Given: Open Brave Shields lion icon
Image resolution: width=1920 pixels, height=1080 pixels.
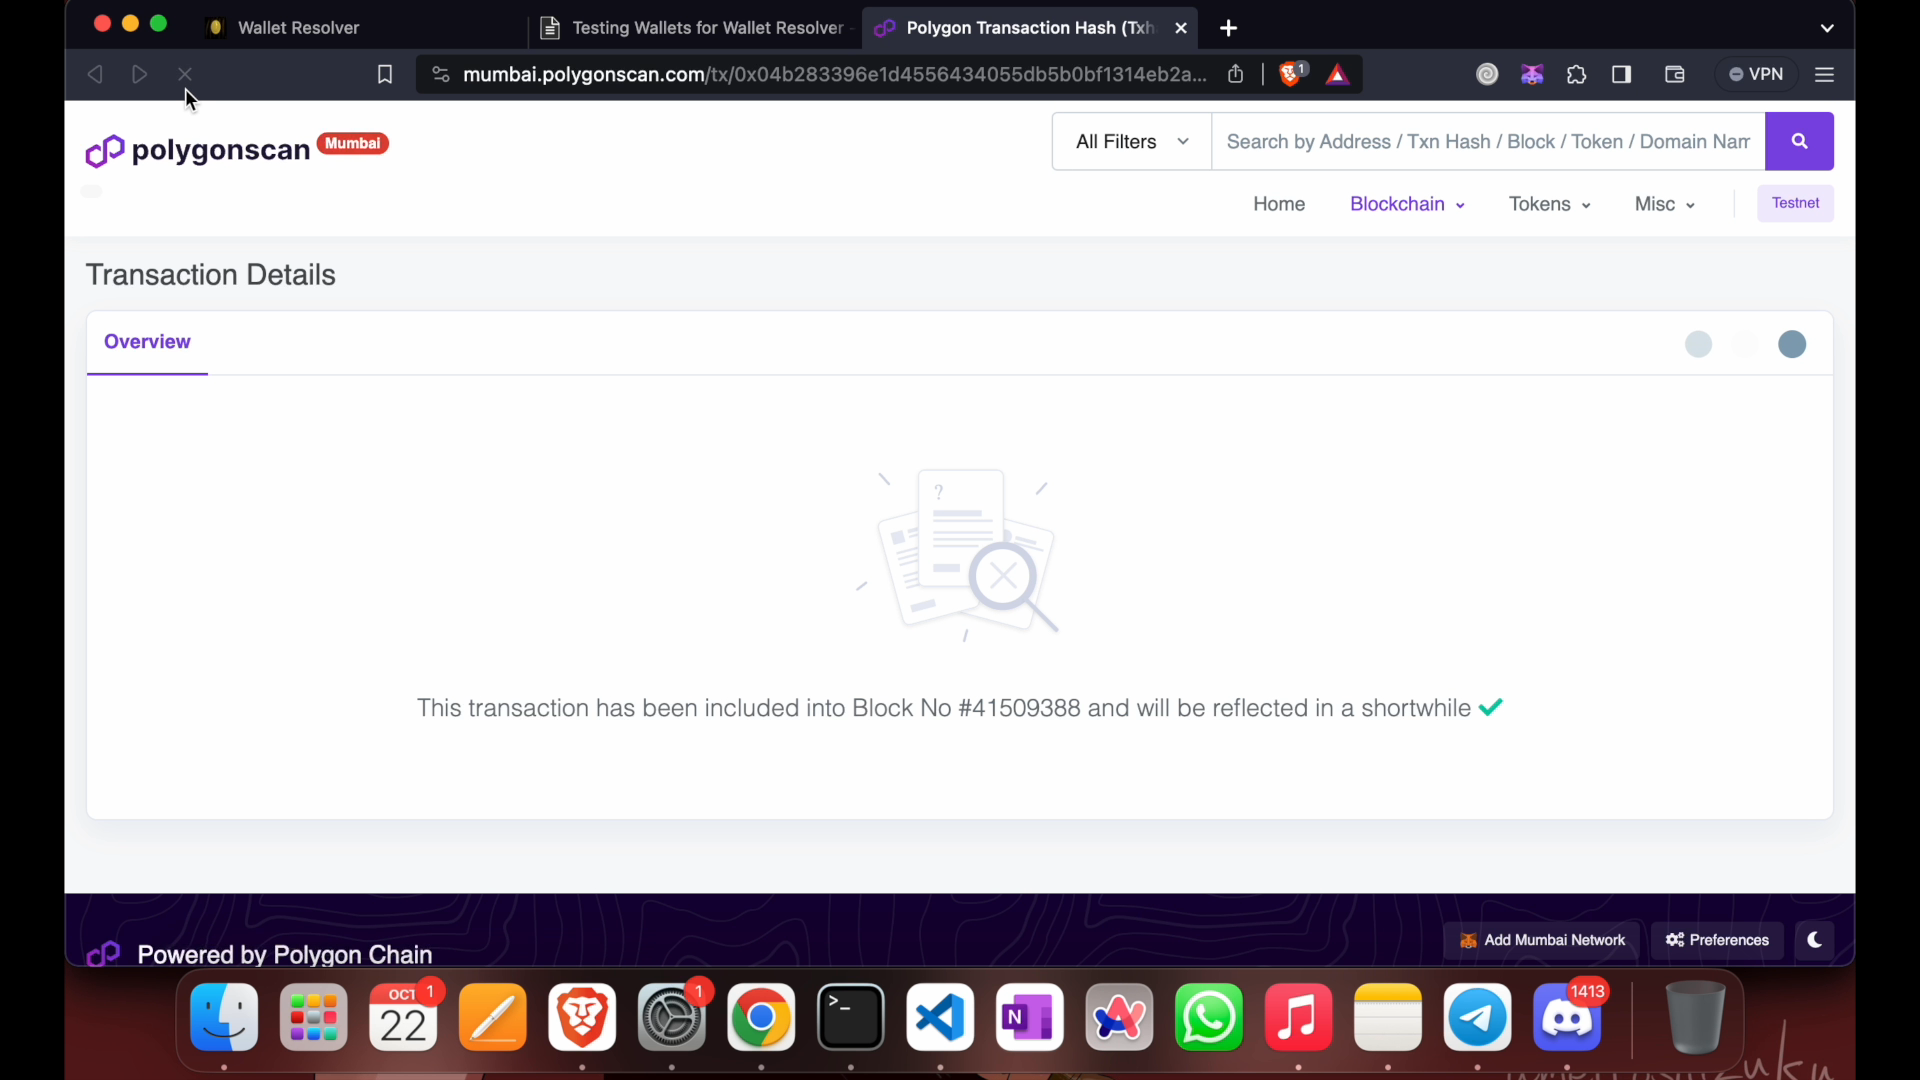Looking at the screenshot, I should tap(1292, 73).
